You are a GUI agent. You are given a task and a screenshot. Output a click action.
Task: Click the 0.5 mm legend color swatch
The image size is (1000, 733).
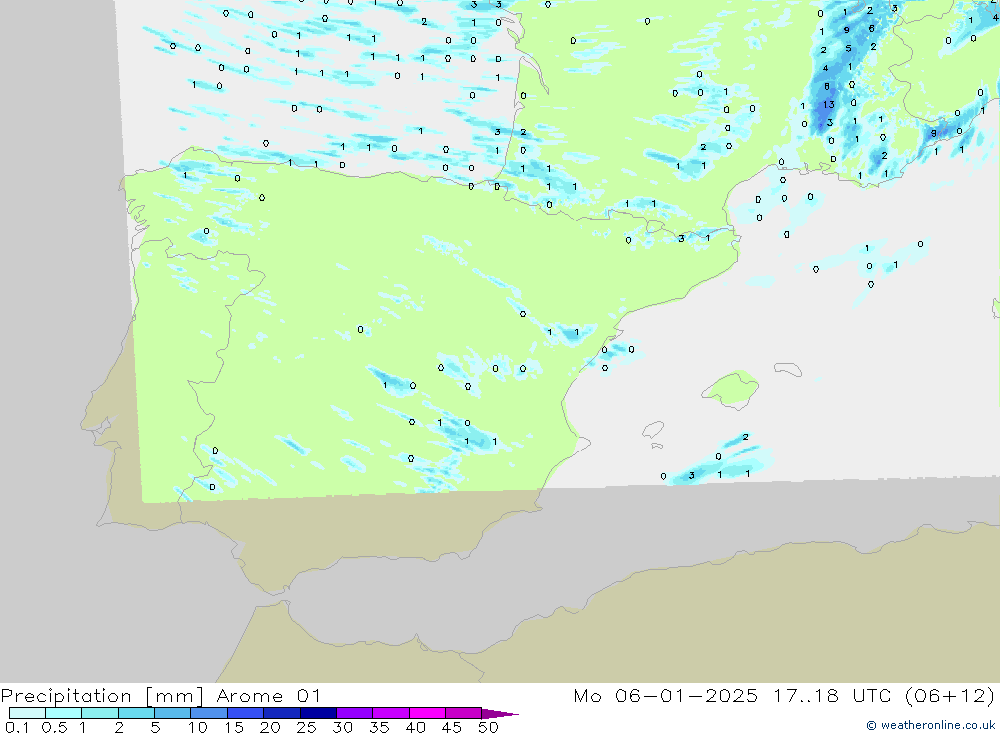64,713
